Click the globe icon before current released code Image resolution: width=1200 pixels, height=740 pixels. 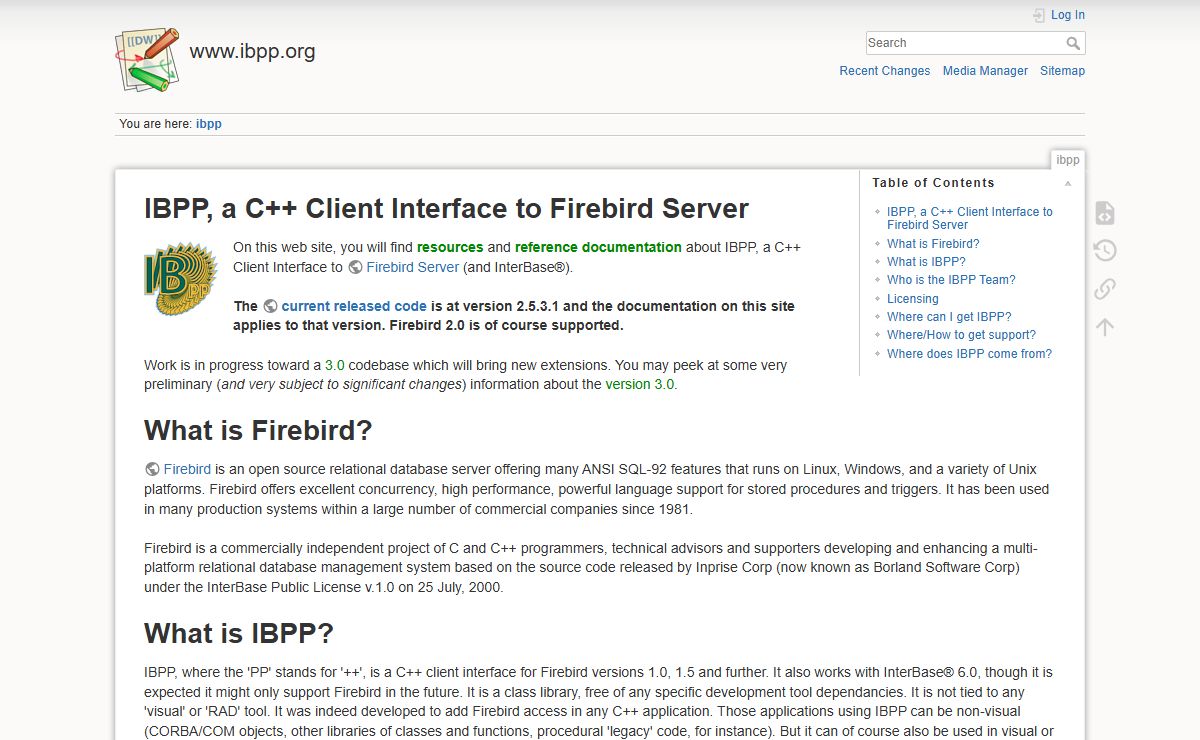pyautogui.click(x=269, y=306)
